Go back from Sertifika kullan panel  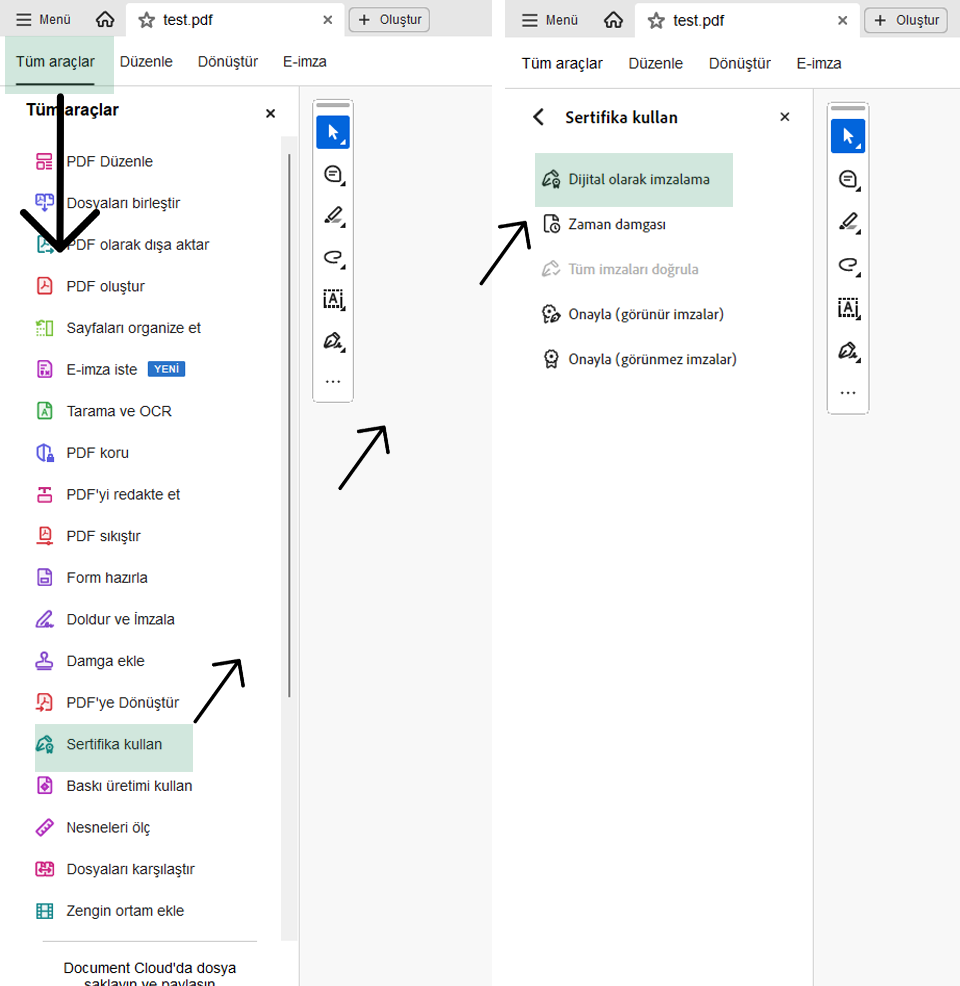(x=539, y=117)
